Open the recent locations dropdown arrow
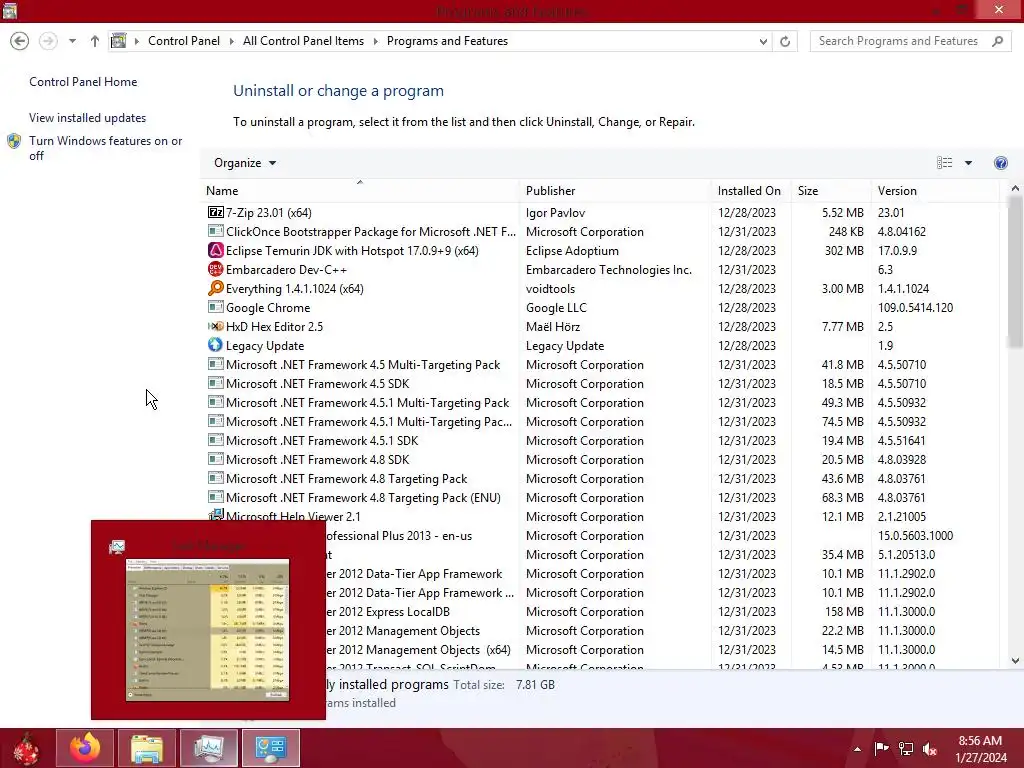Image resolution: width=1024 pixels, height=768 pixels. point(72,41)
